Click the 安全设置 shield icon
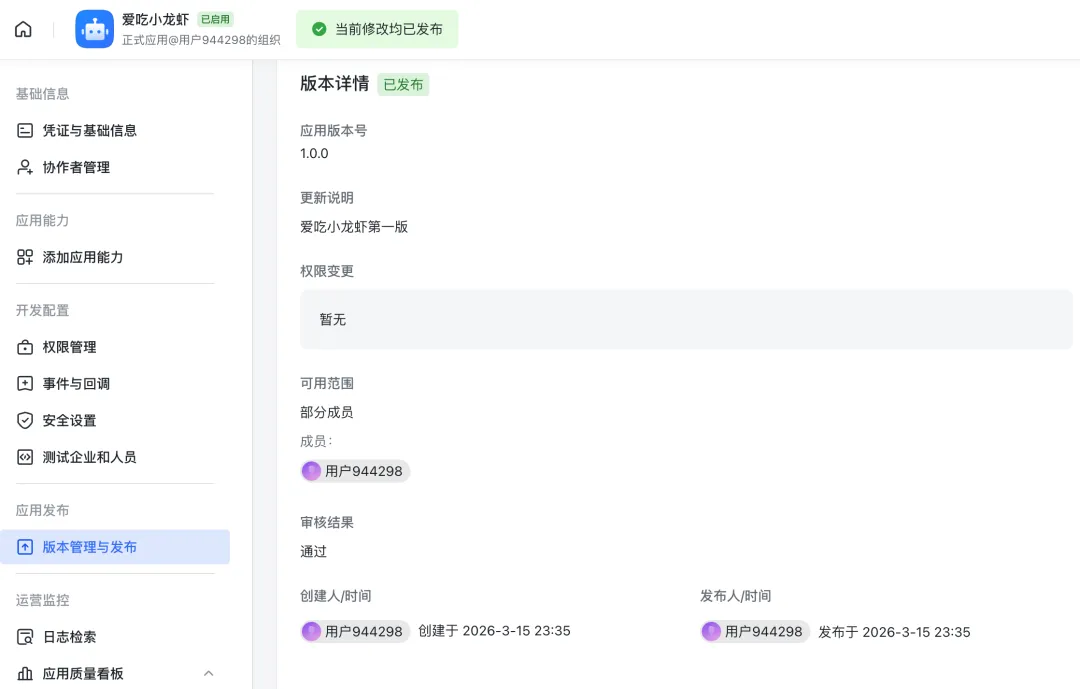This screenshot has height=689, width=1080. [x=25, y=420]
